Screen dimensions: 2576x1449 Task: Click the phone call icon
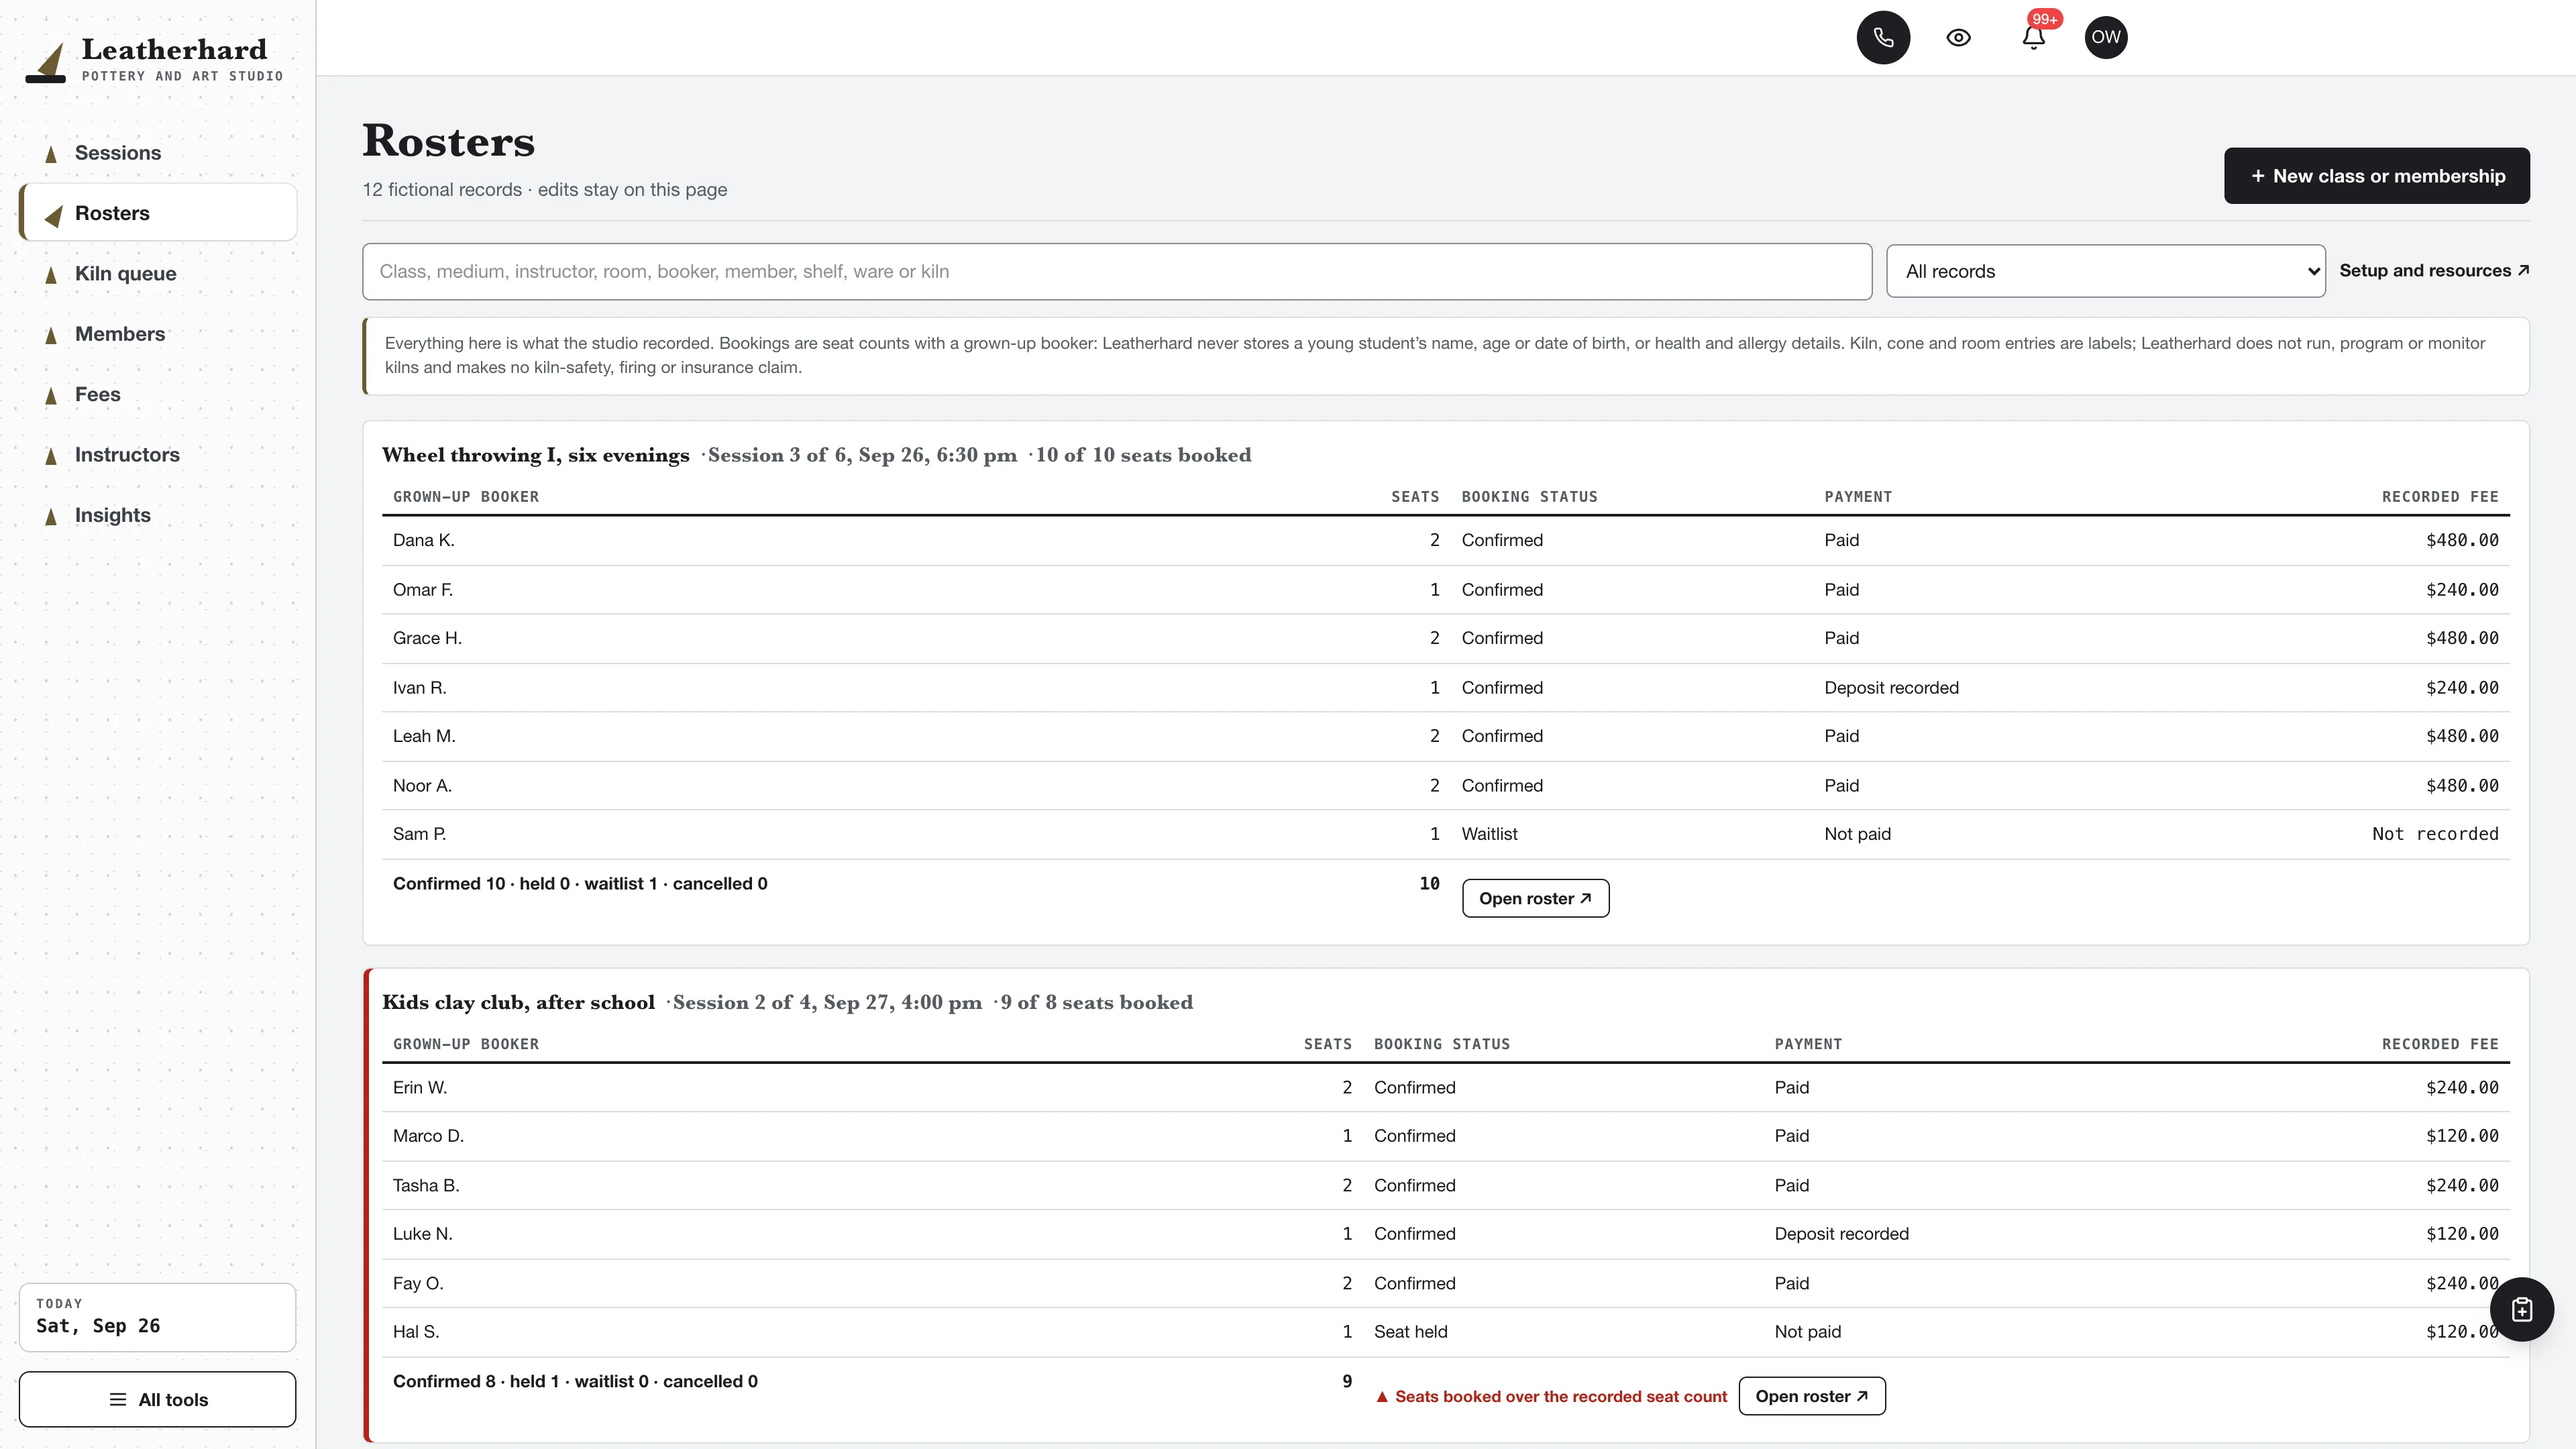point(1883,37)
